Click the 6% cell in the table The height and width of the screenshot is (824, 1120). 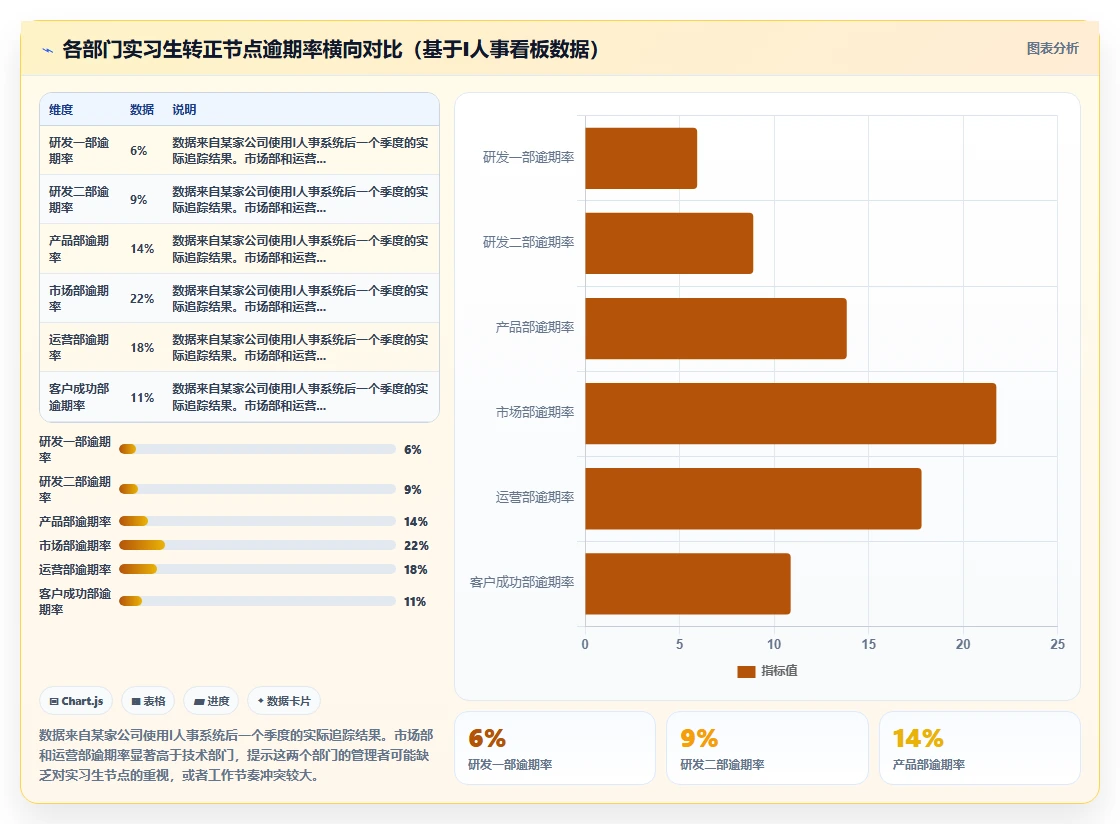click(x=139, y=151)
